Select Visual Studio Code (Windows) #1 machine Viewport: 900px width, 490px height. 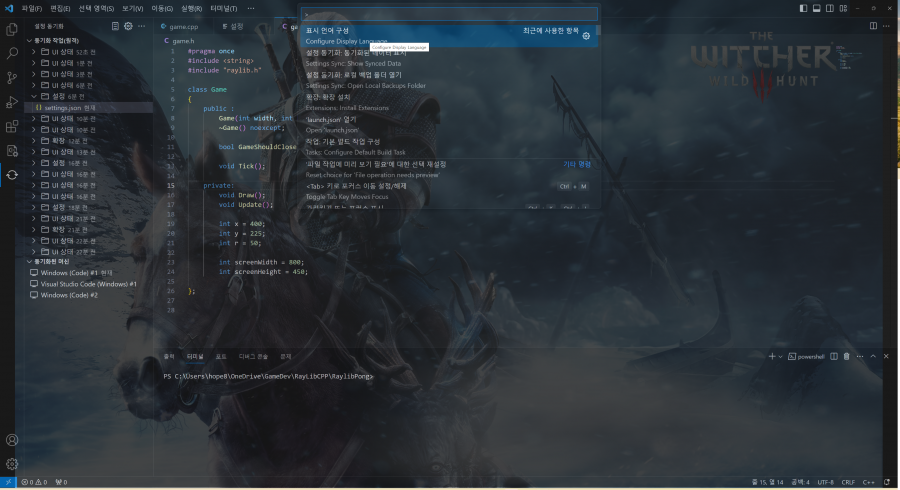(88, 284)
